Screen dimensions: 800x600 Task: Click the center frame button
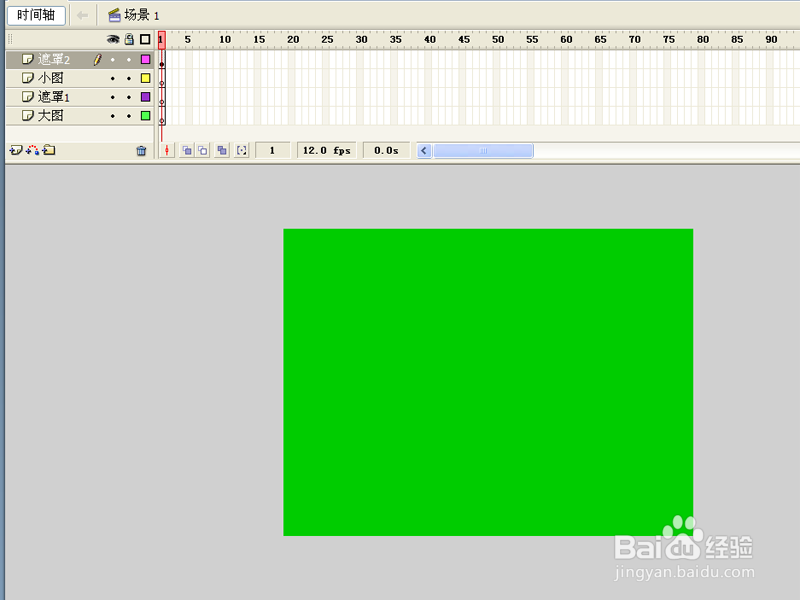[x=167, y=151]
